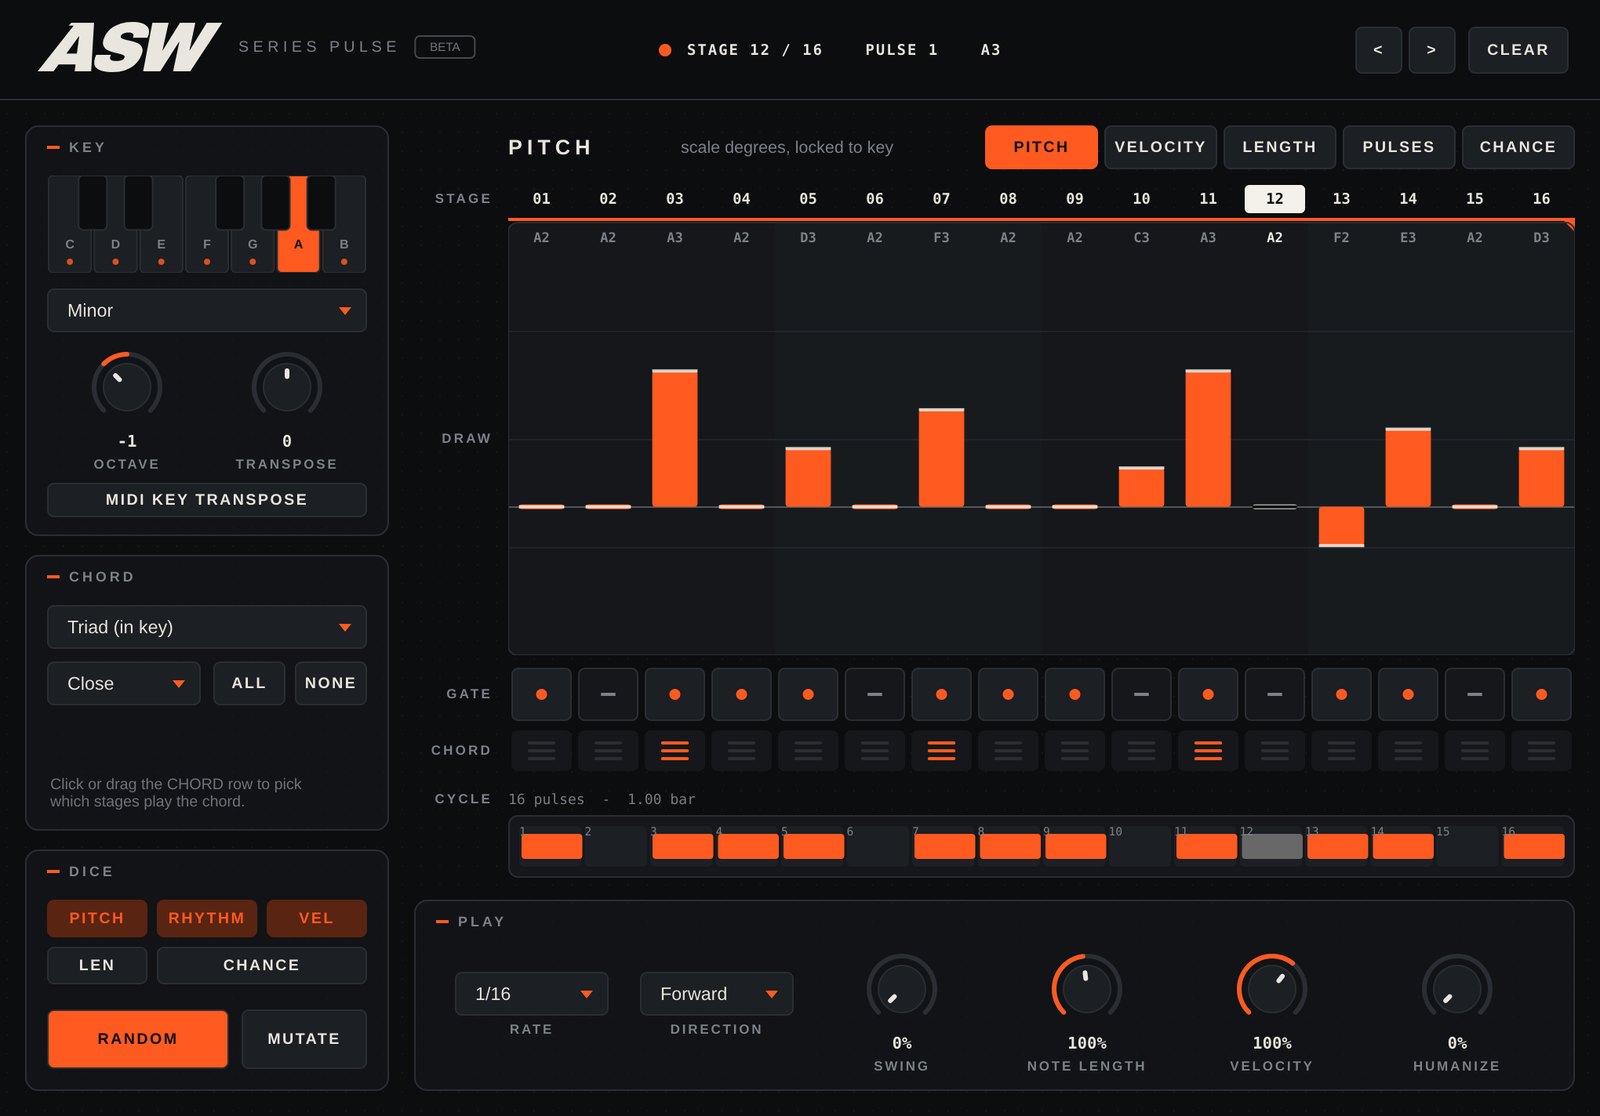Toggle gate for stage 03
This screenshot has height=1116, width=1600.
pos(675,694)
